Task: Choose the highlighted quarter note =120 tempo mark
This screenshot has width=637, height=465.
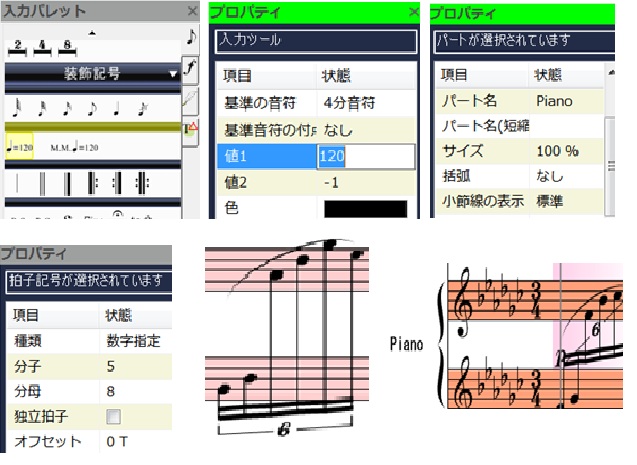Action: coord(19,146)
